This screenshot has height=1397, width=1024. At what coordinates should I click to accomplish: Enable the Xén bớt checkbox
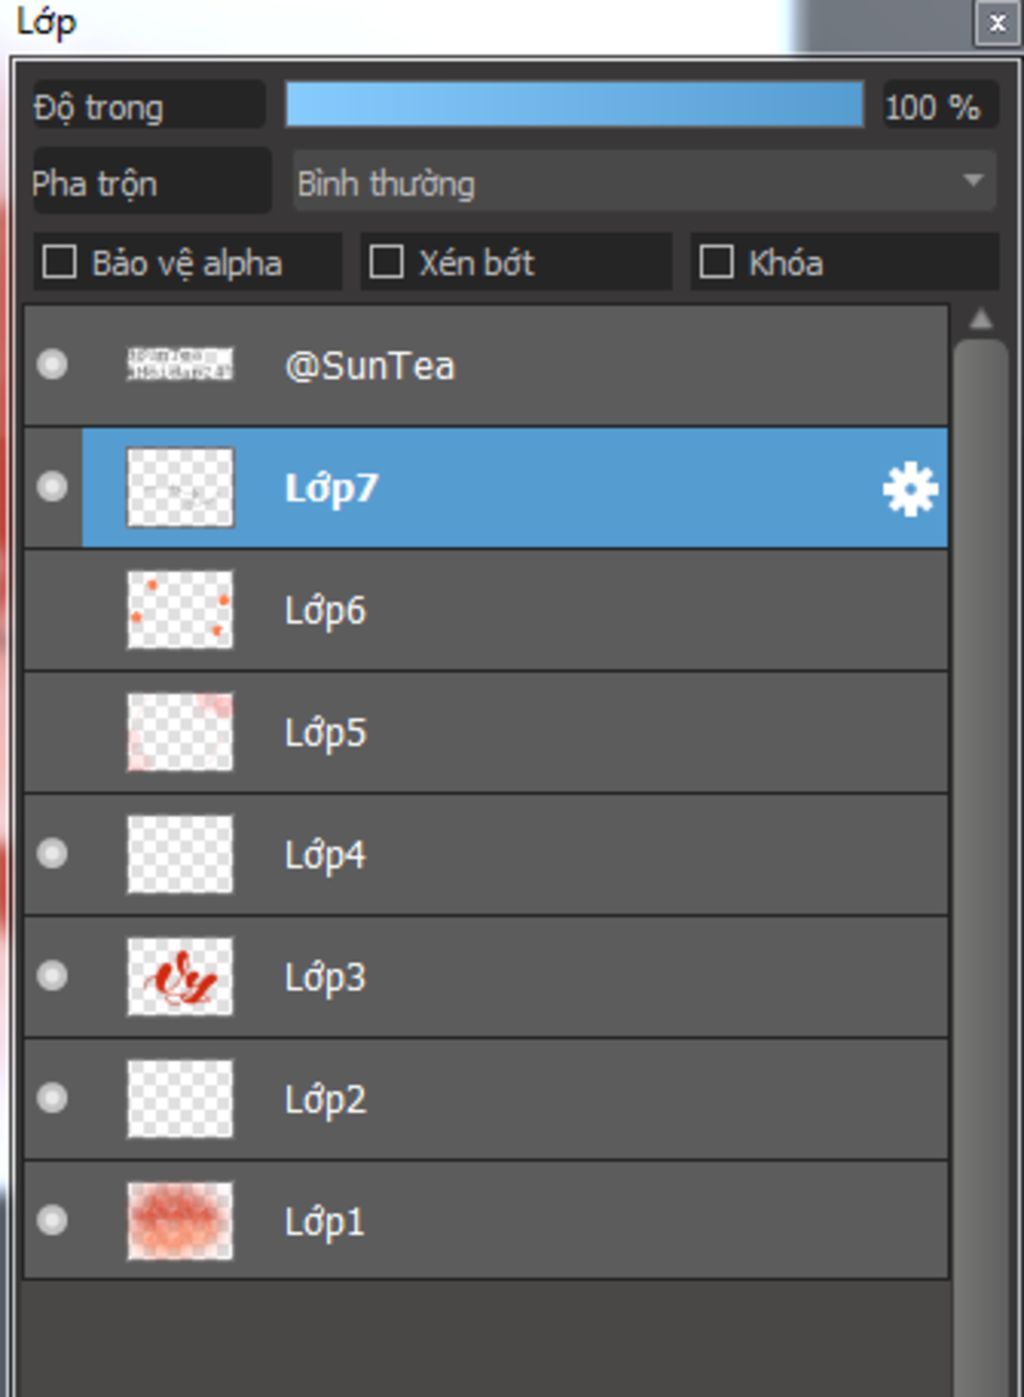pos(386,262)
